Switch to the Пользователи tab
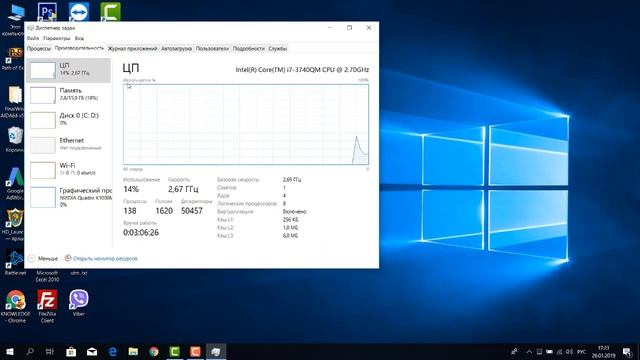The height and width of the screenshot is (360, 640). pyautogui.click(x=212, y=49)
